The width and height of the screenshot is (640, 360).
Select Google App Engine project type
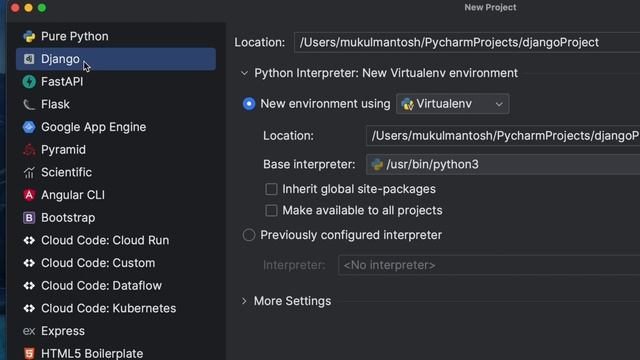116,127
